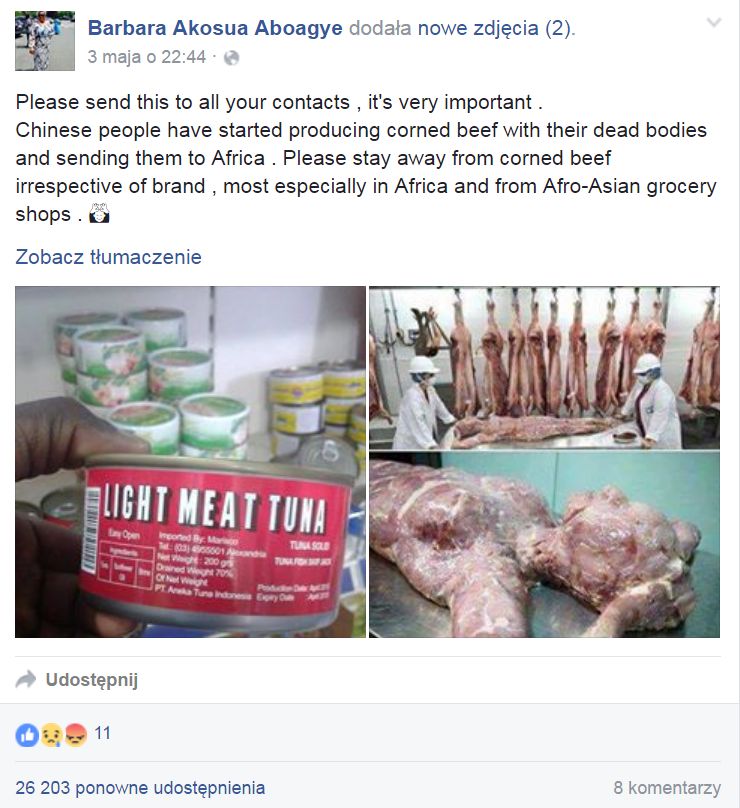
Task: Open the reactions count of 11
Action: [103, 733]
